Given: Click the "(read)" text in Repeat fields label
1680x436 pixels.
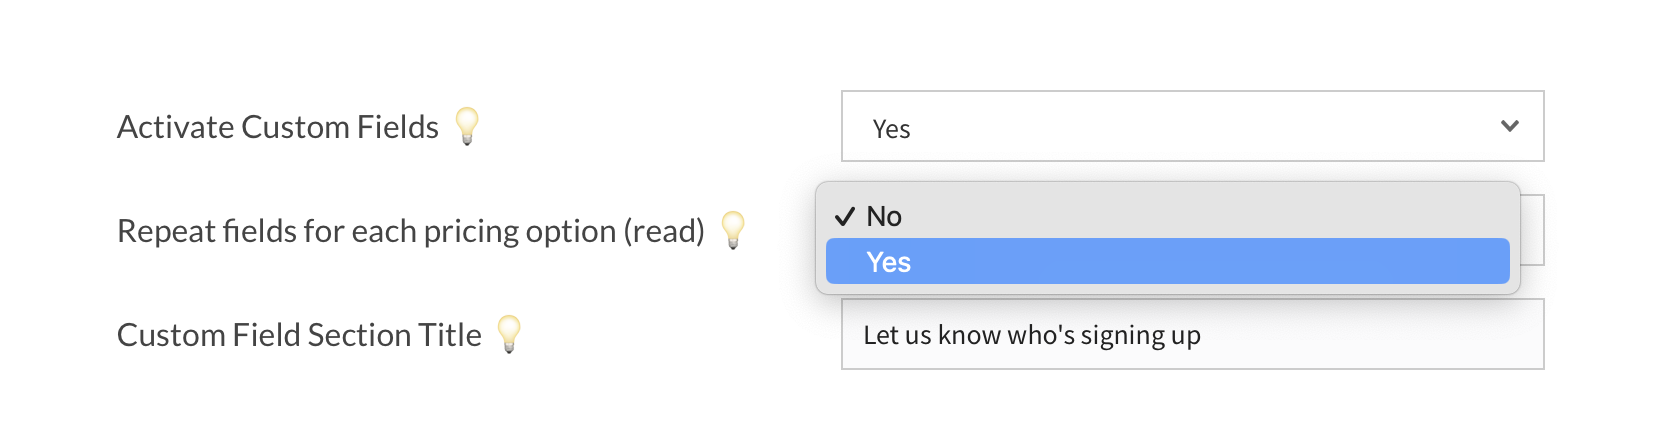Looking at the screenshot, I should (x=664, y=231).
